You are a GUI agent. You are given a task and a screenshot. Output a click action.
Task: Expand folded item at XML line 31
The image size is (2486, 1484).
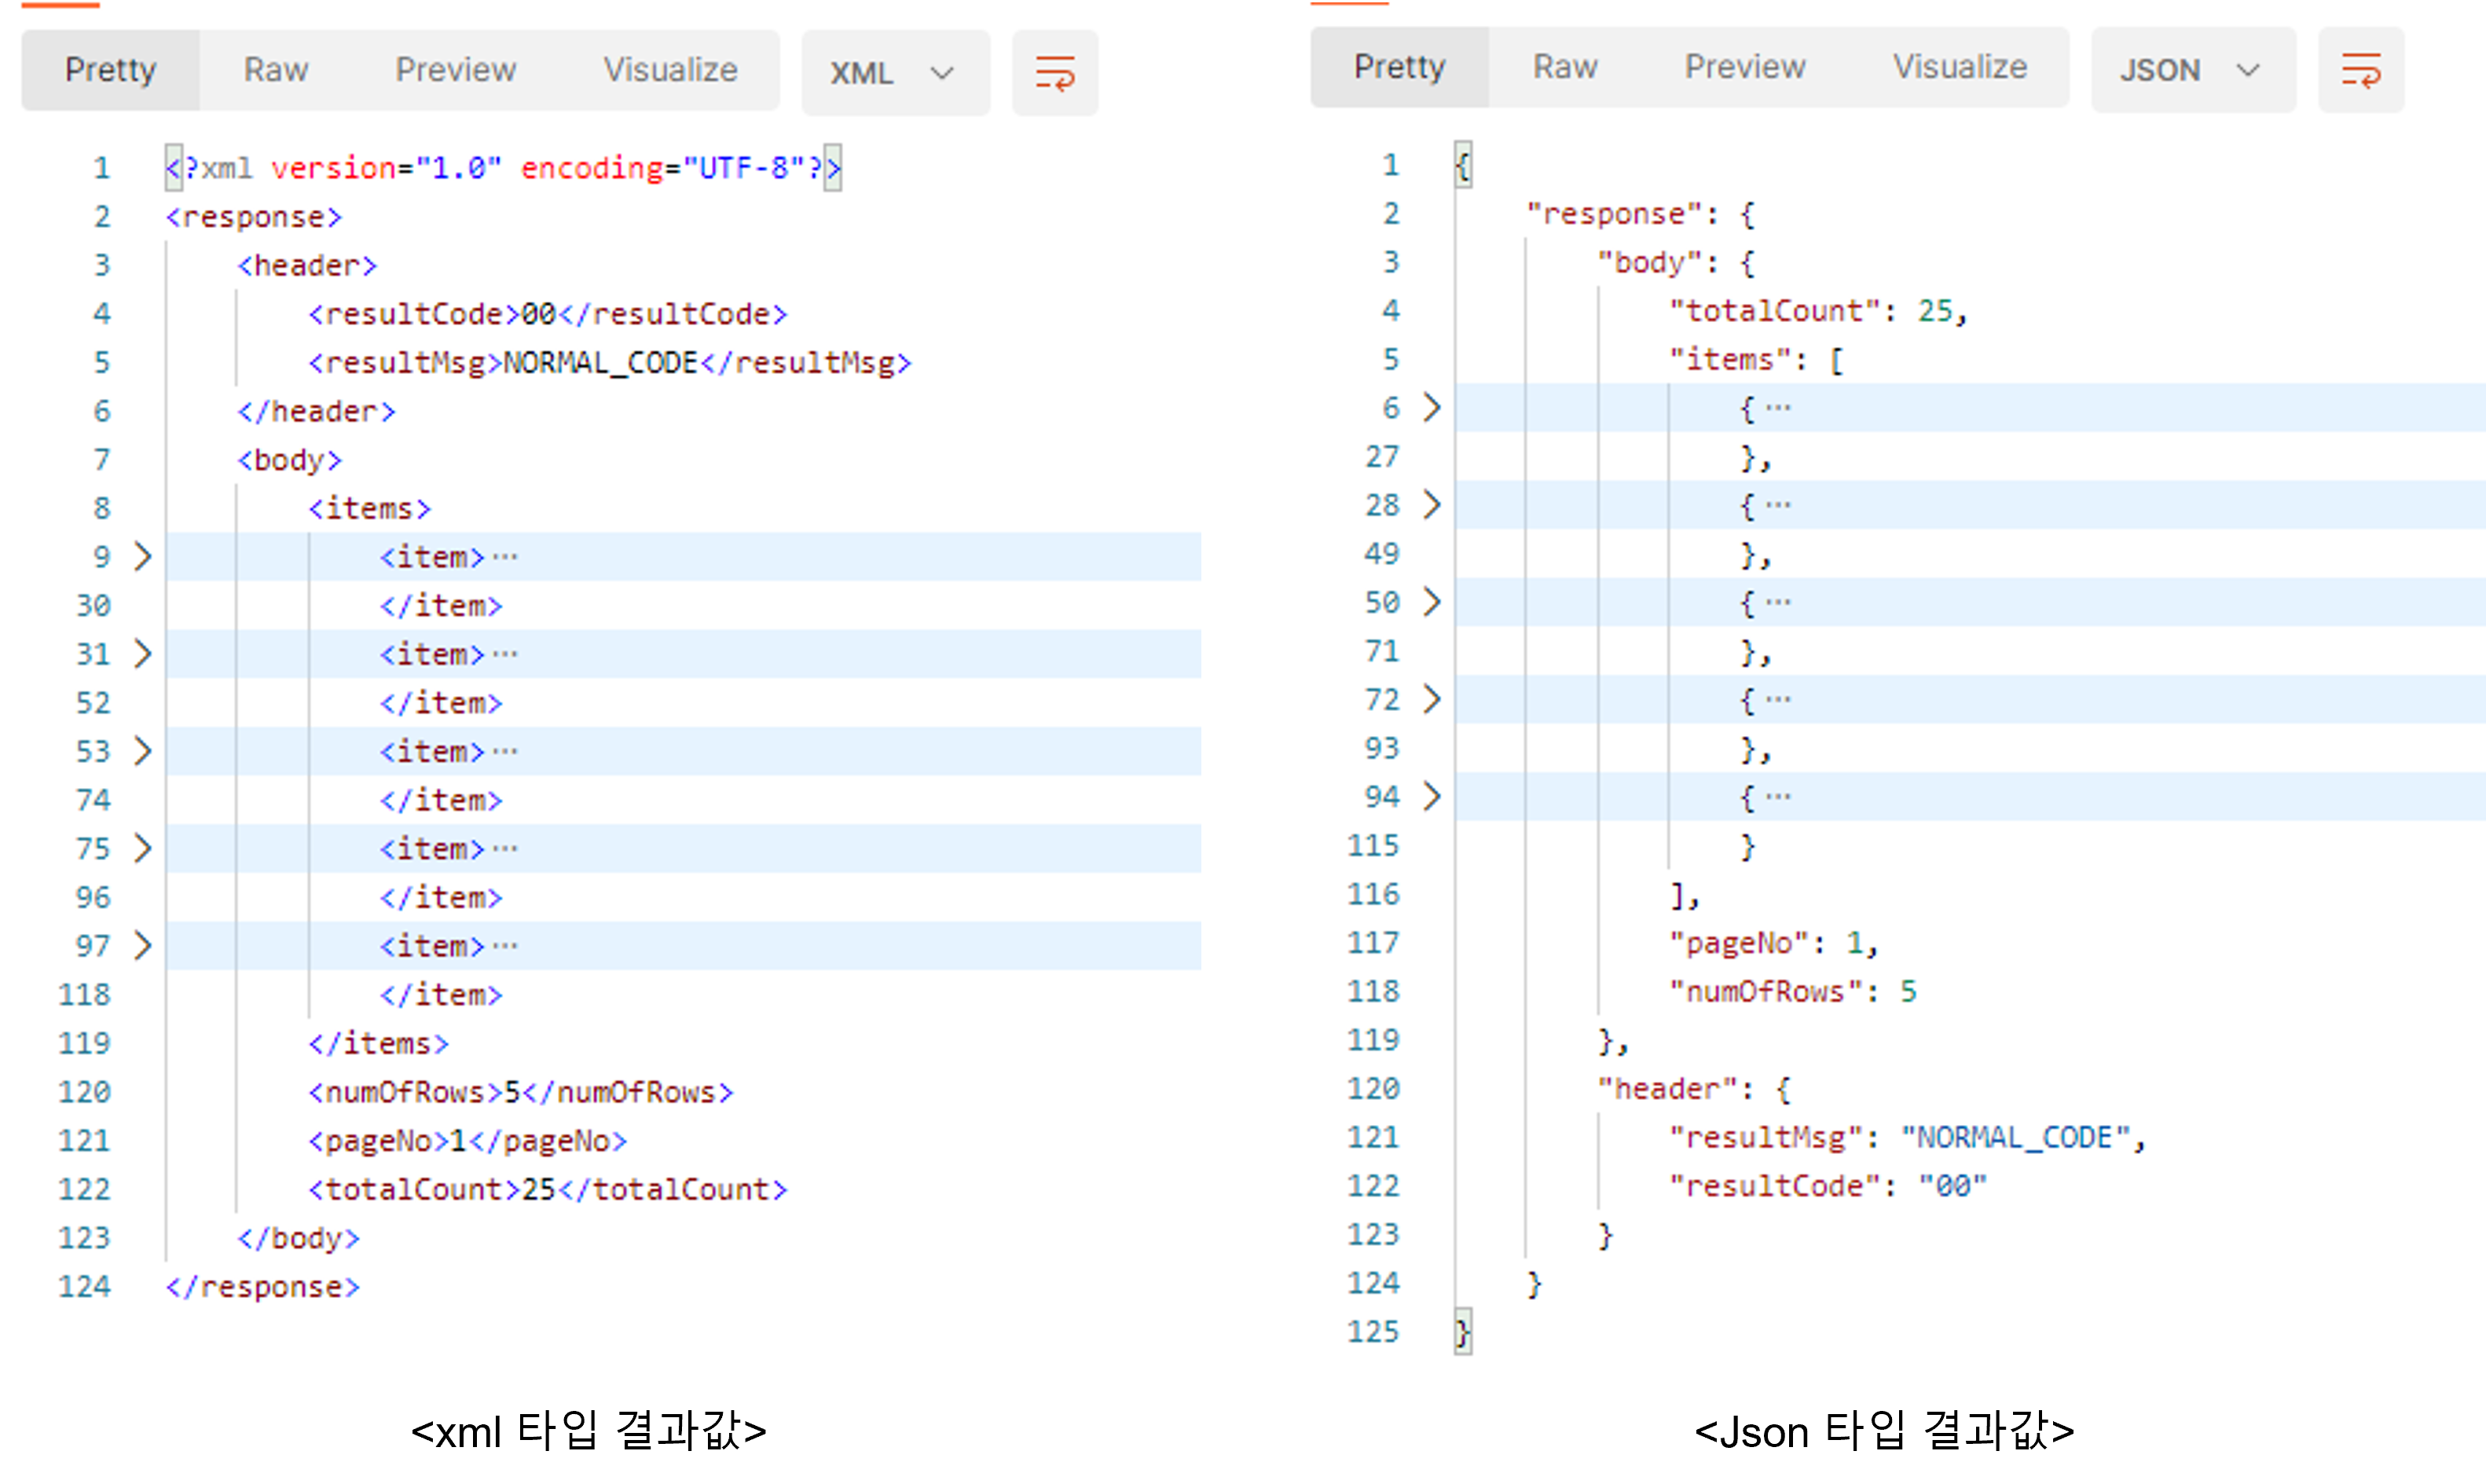click(x=143, y=654)
